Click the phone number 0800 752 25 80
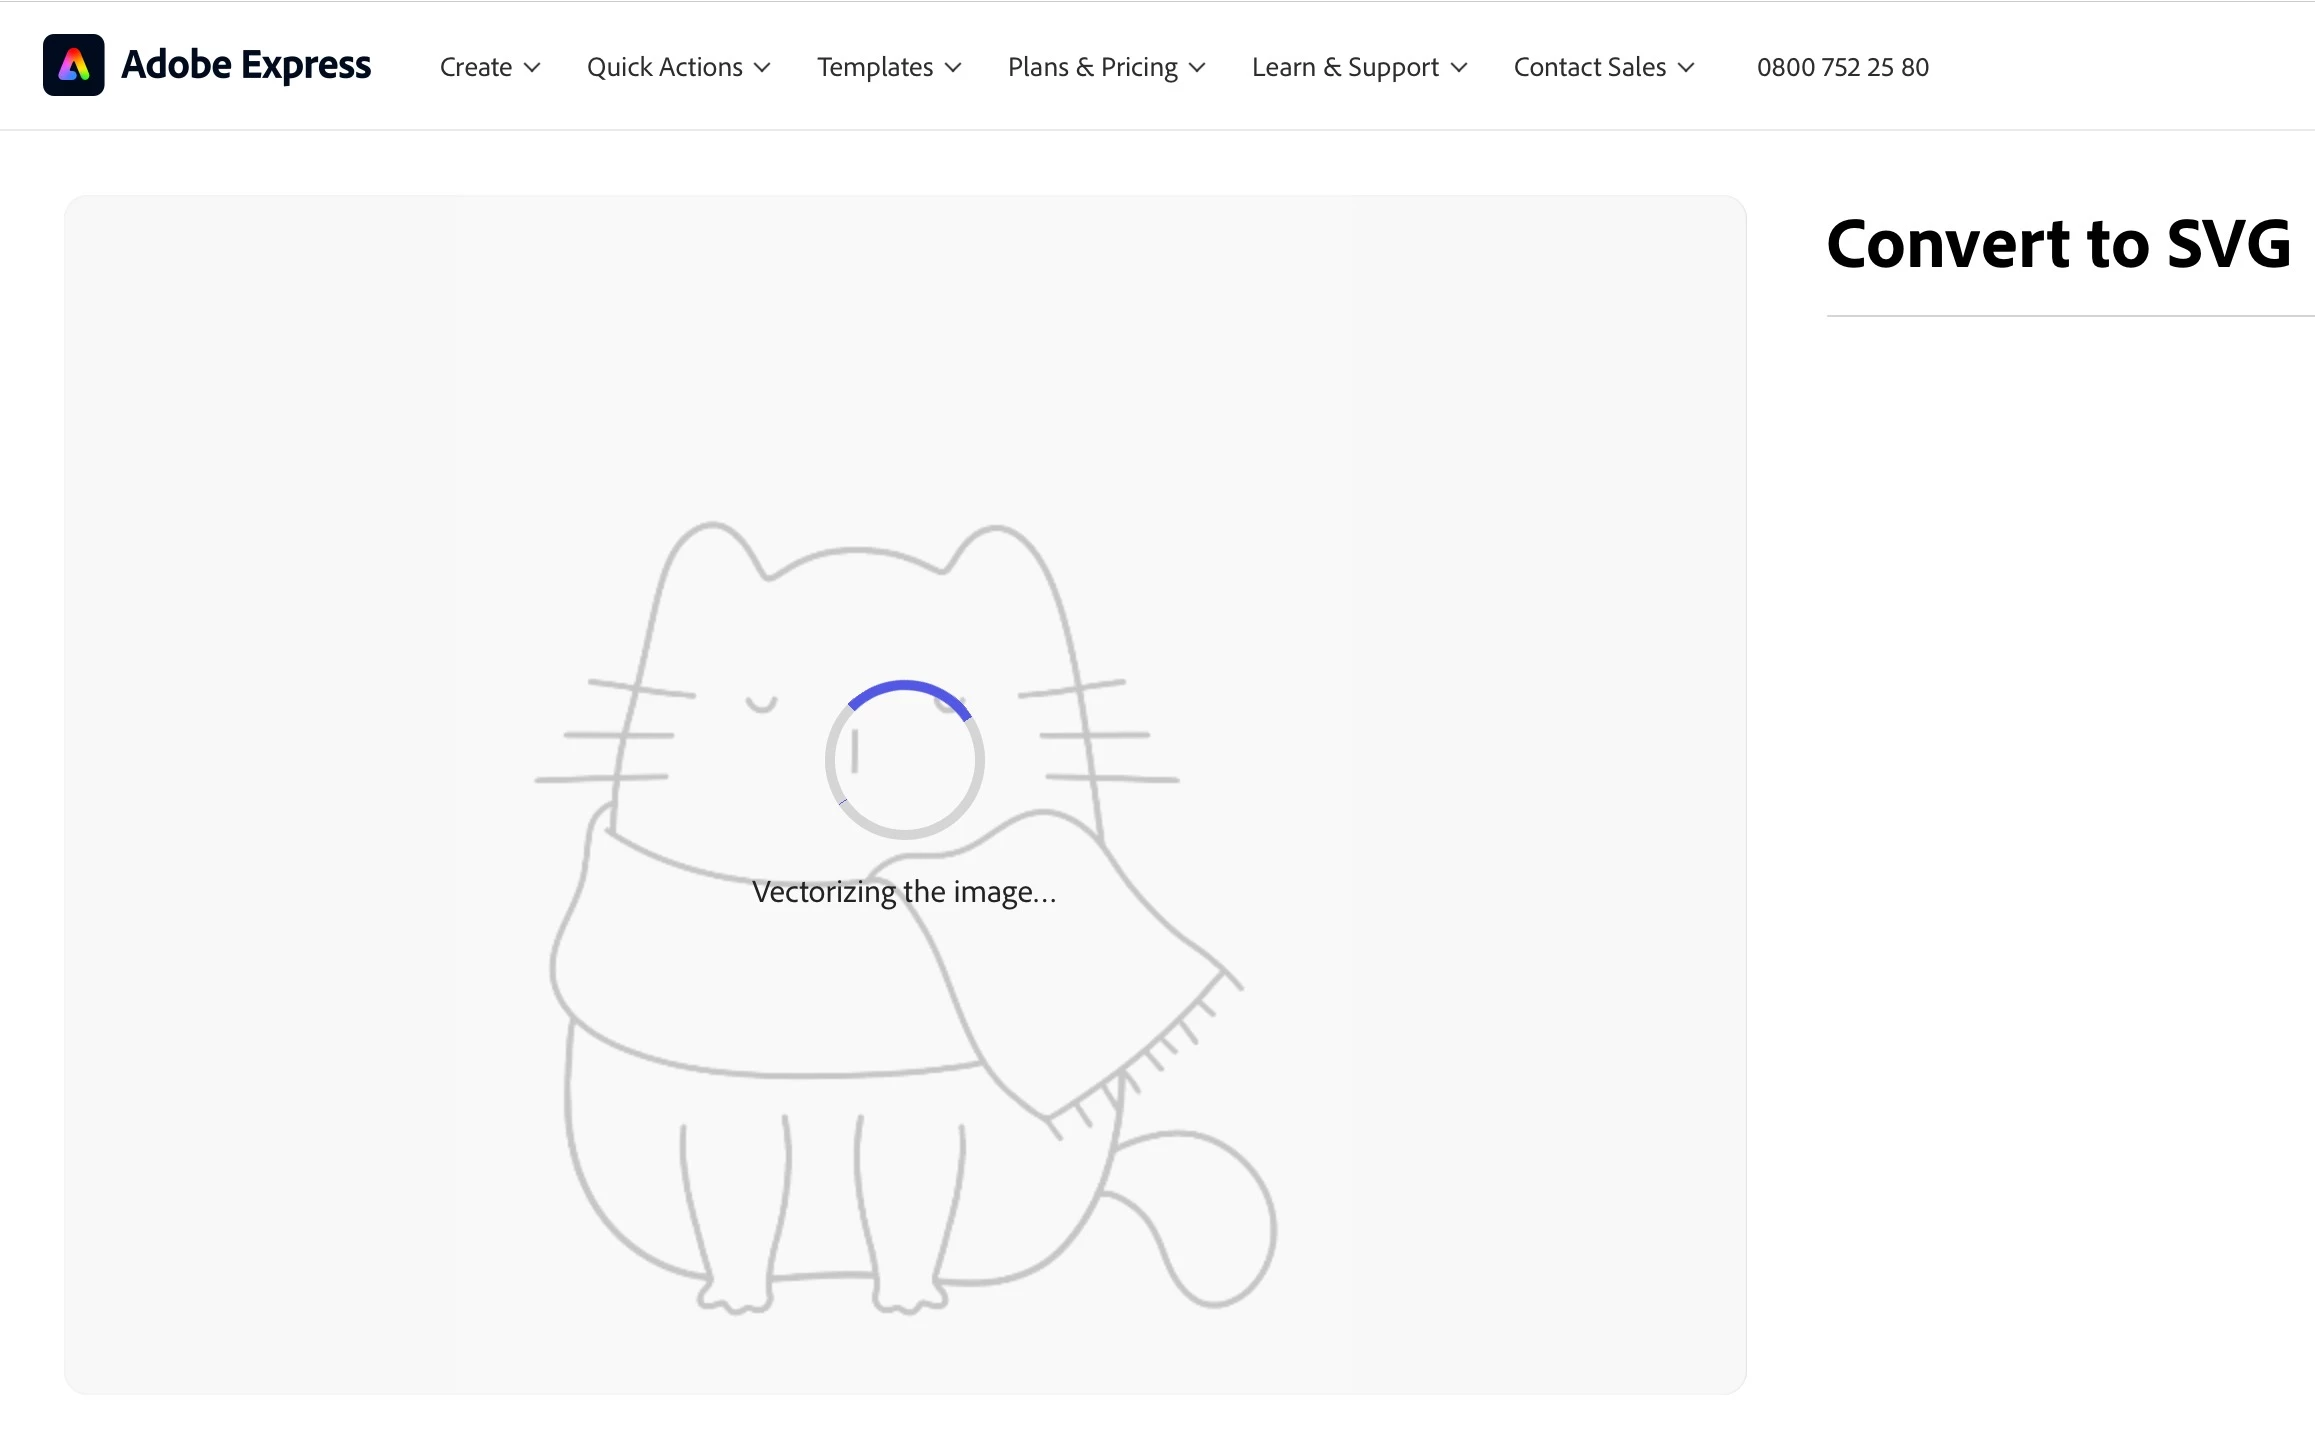This screenshot has height=1447, width=2315. click(1842, 67)
